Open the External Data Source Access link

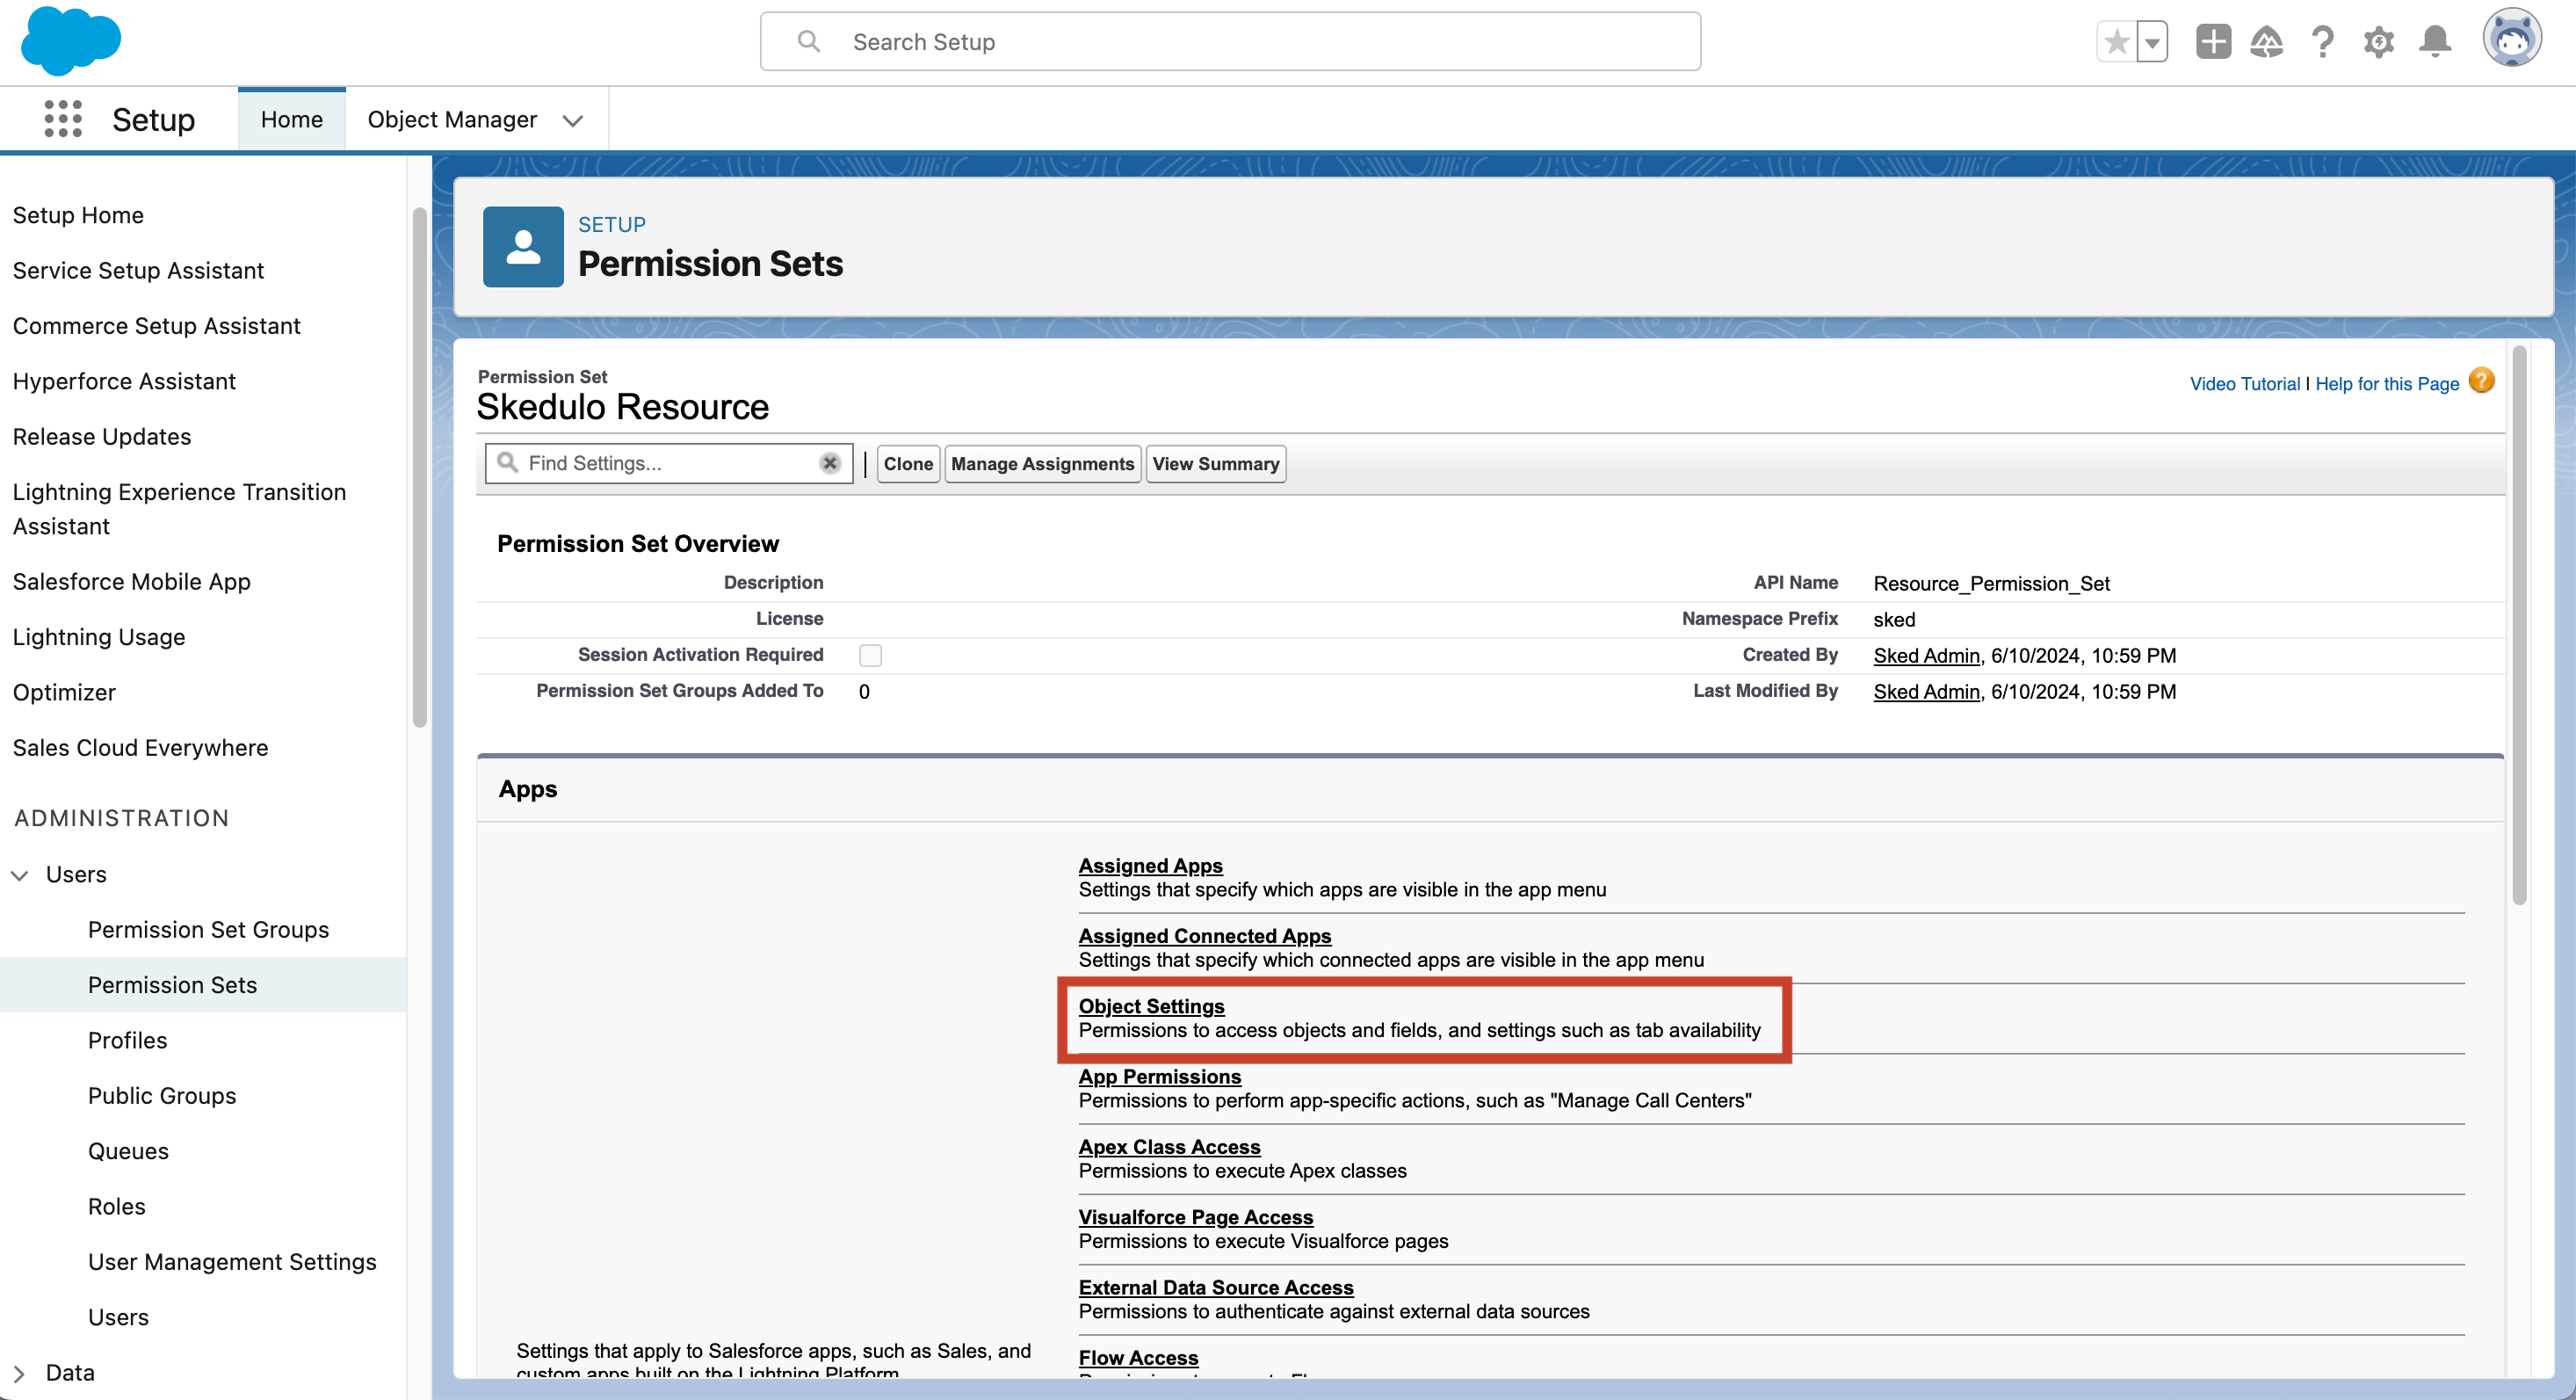(x=1216, y=1288)
